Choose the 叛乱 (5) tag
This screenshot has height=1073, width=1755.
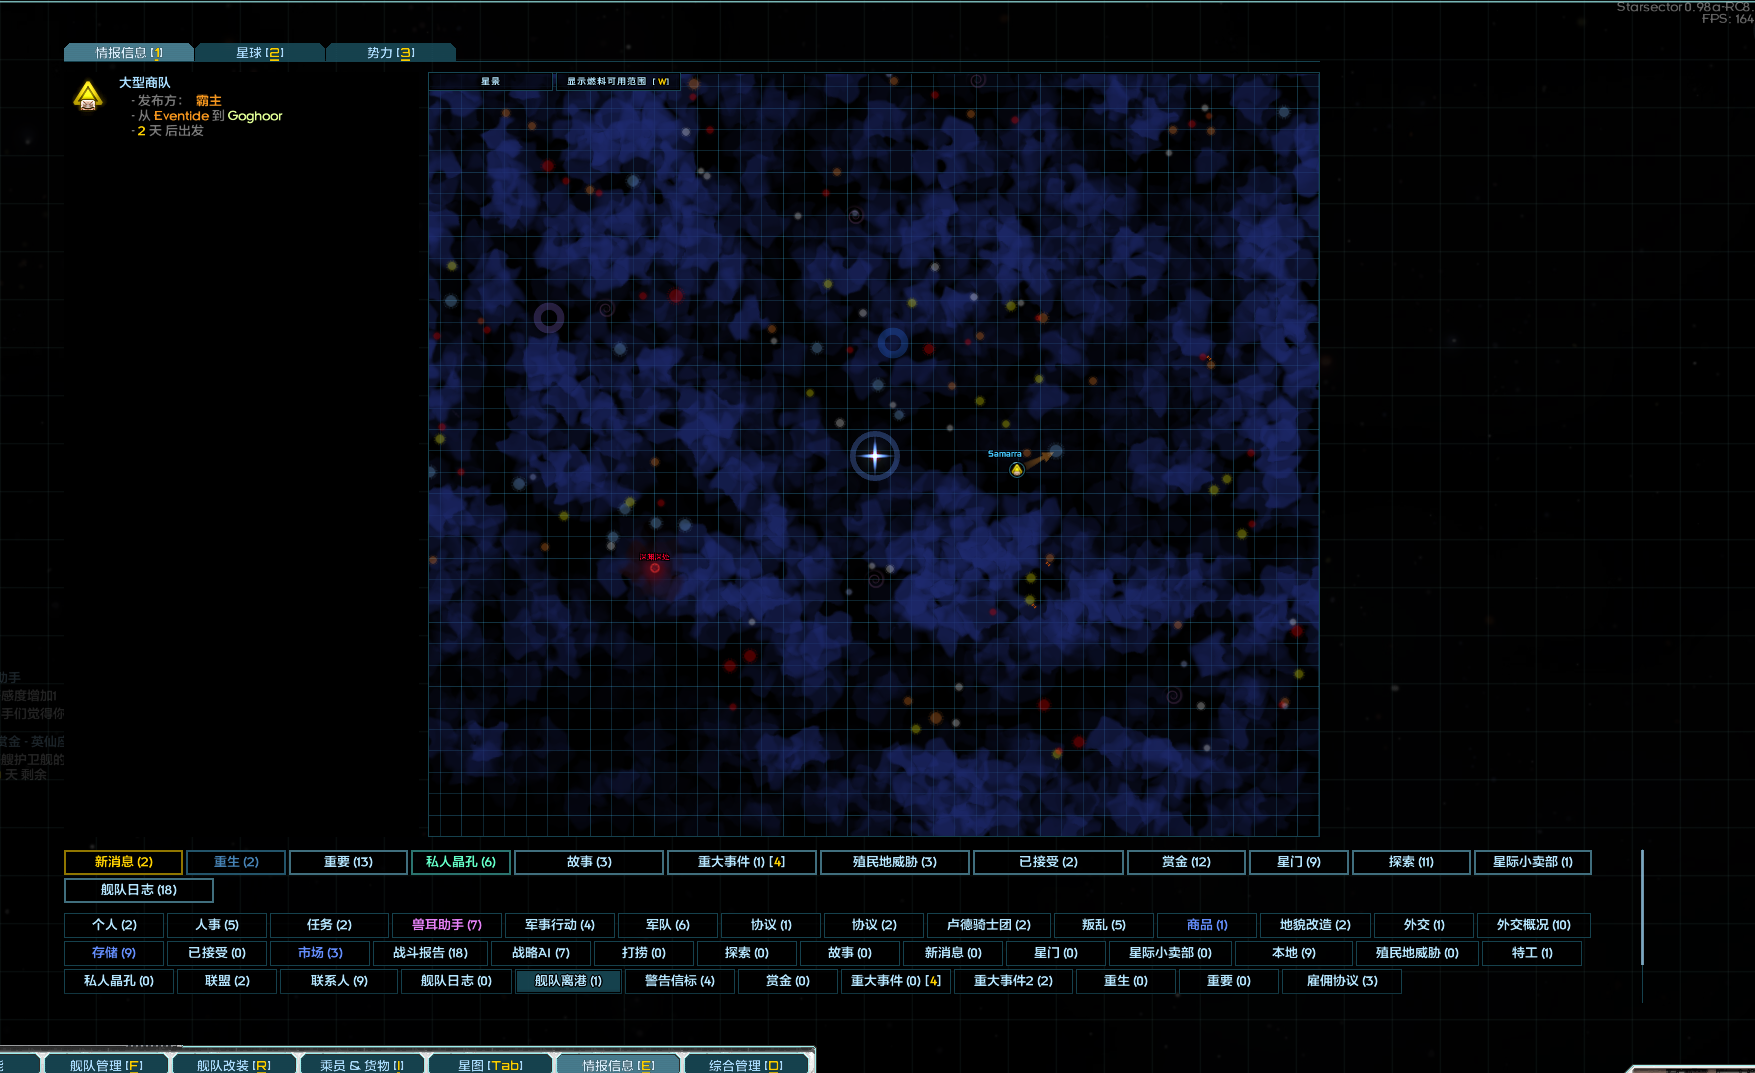point(1104,925)
